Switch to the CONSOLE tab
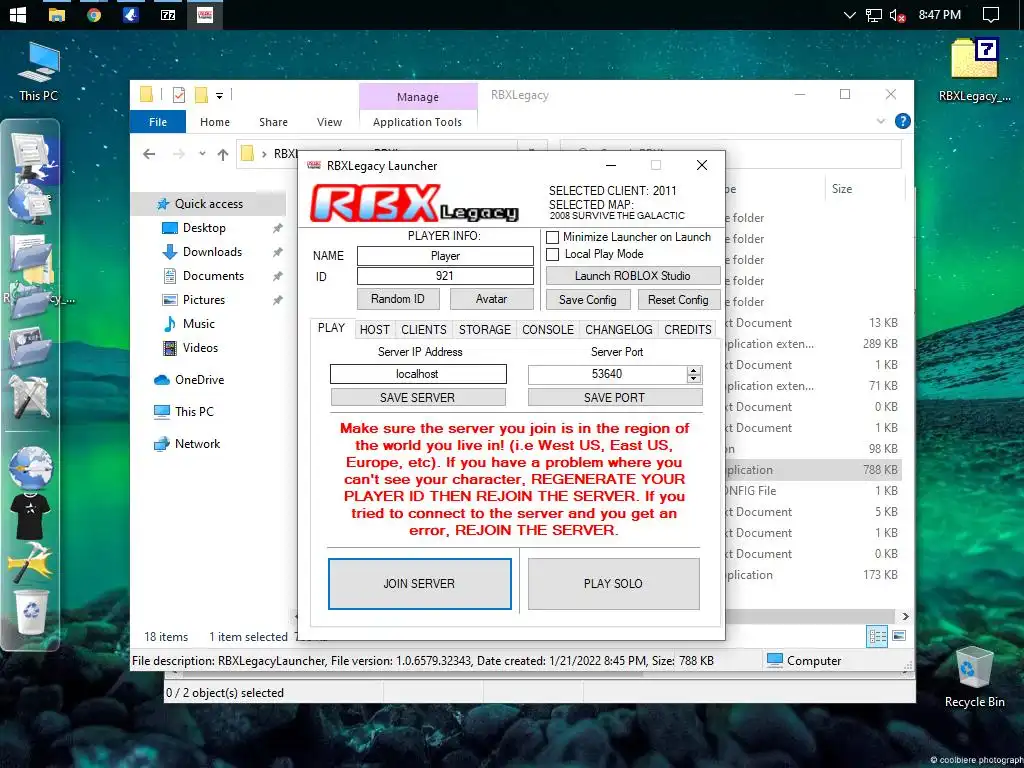 (x=547, y=329)
